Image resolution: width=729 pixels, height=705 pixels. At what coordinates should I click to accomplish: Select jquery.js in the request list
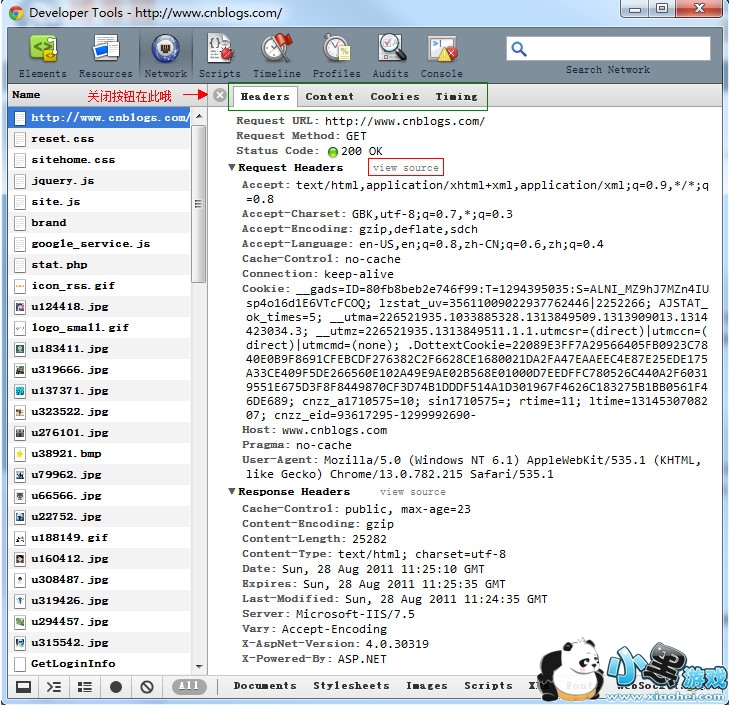click(x=62, y=181)
